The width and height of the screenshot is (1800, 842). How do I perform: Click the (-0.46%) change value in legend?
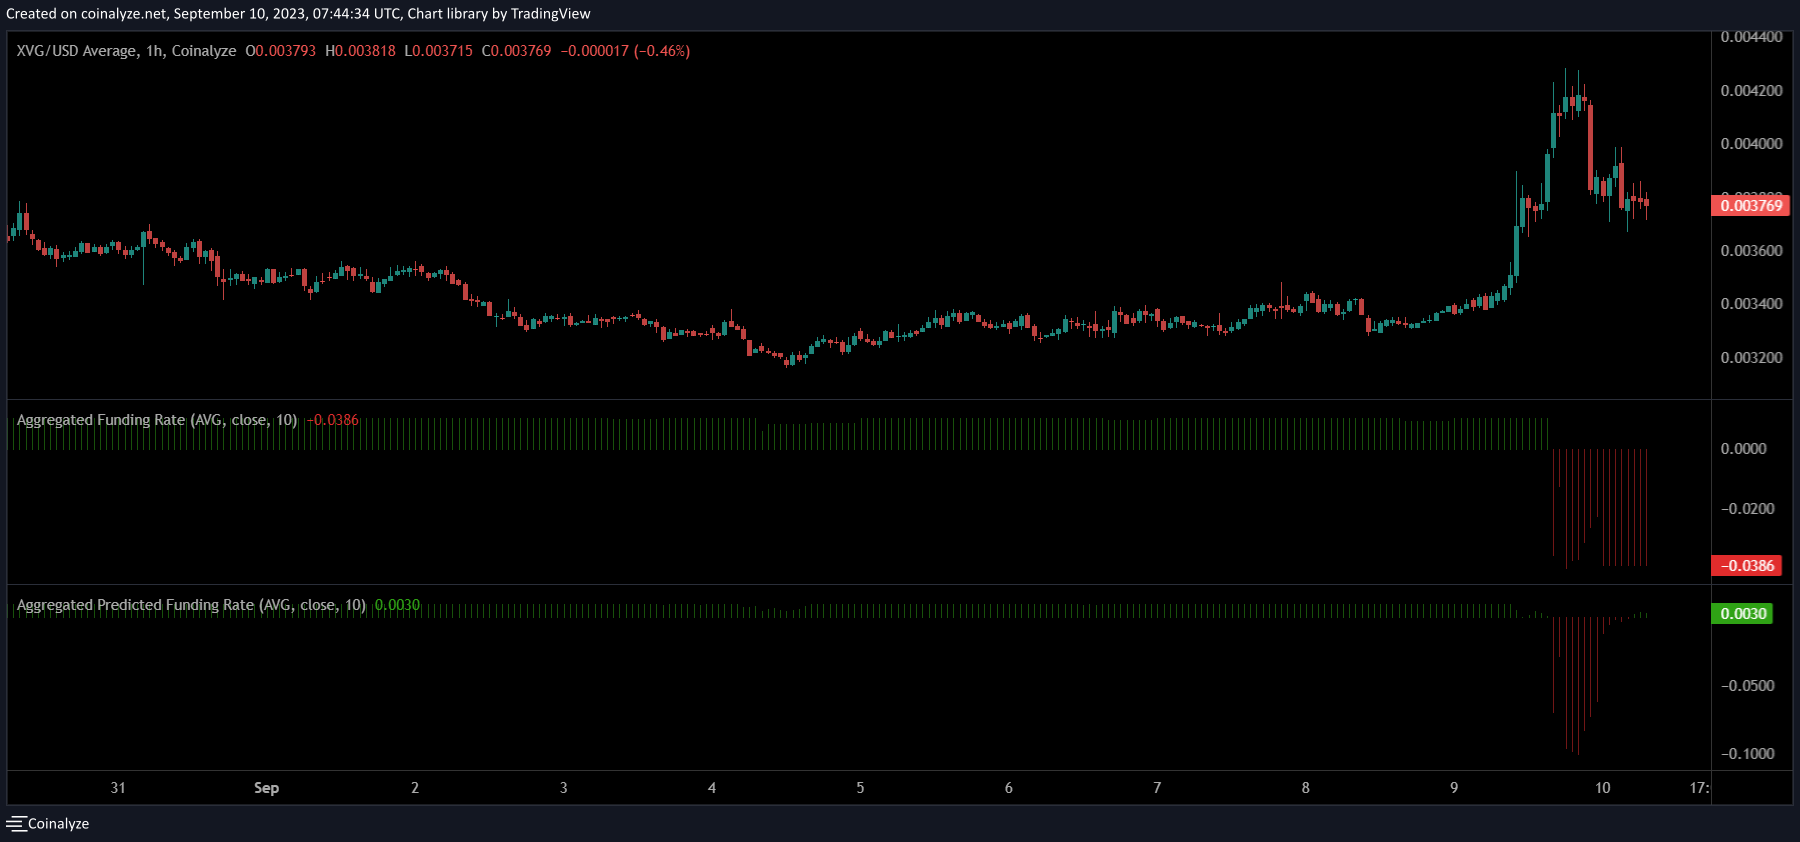tap(661, 51)
